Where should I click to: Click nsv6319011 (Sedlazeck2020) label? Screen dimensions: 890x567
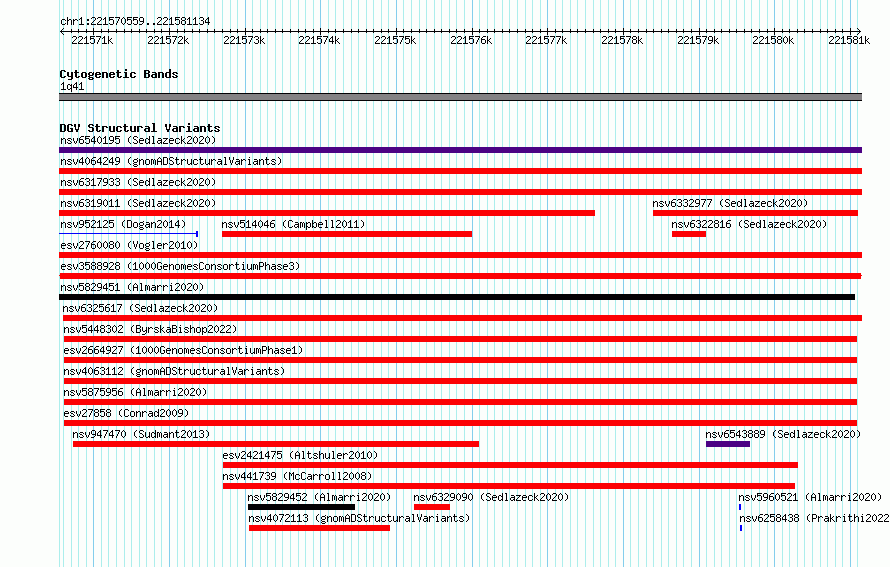(x=138, y=203)
